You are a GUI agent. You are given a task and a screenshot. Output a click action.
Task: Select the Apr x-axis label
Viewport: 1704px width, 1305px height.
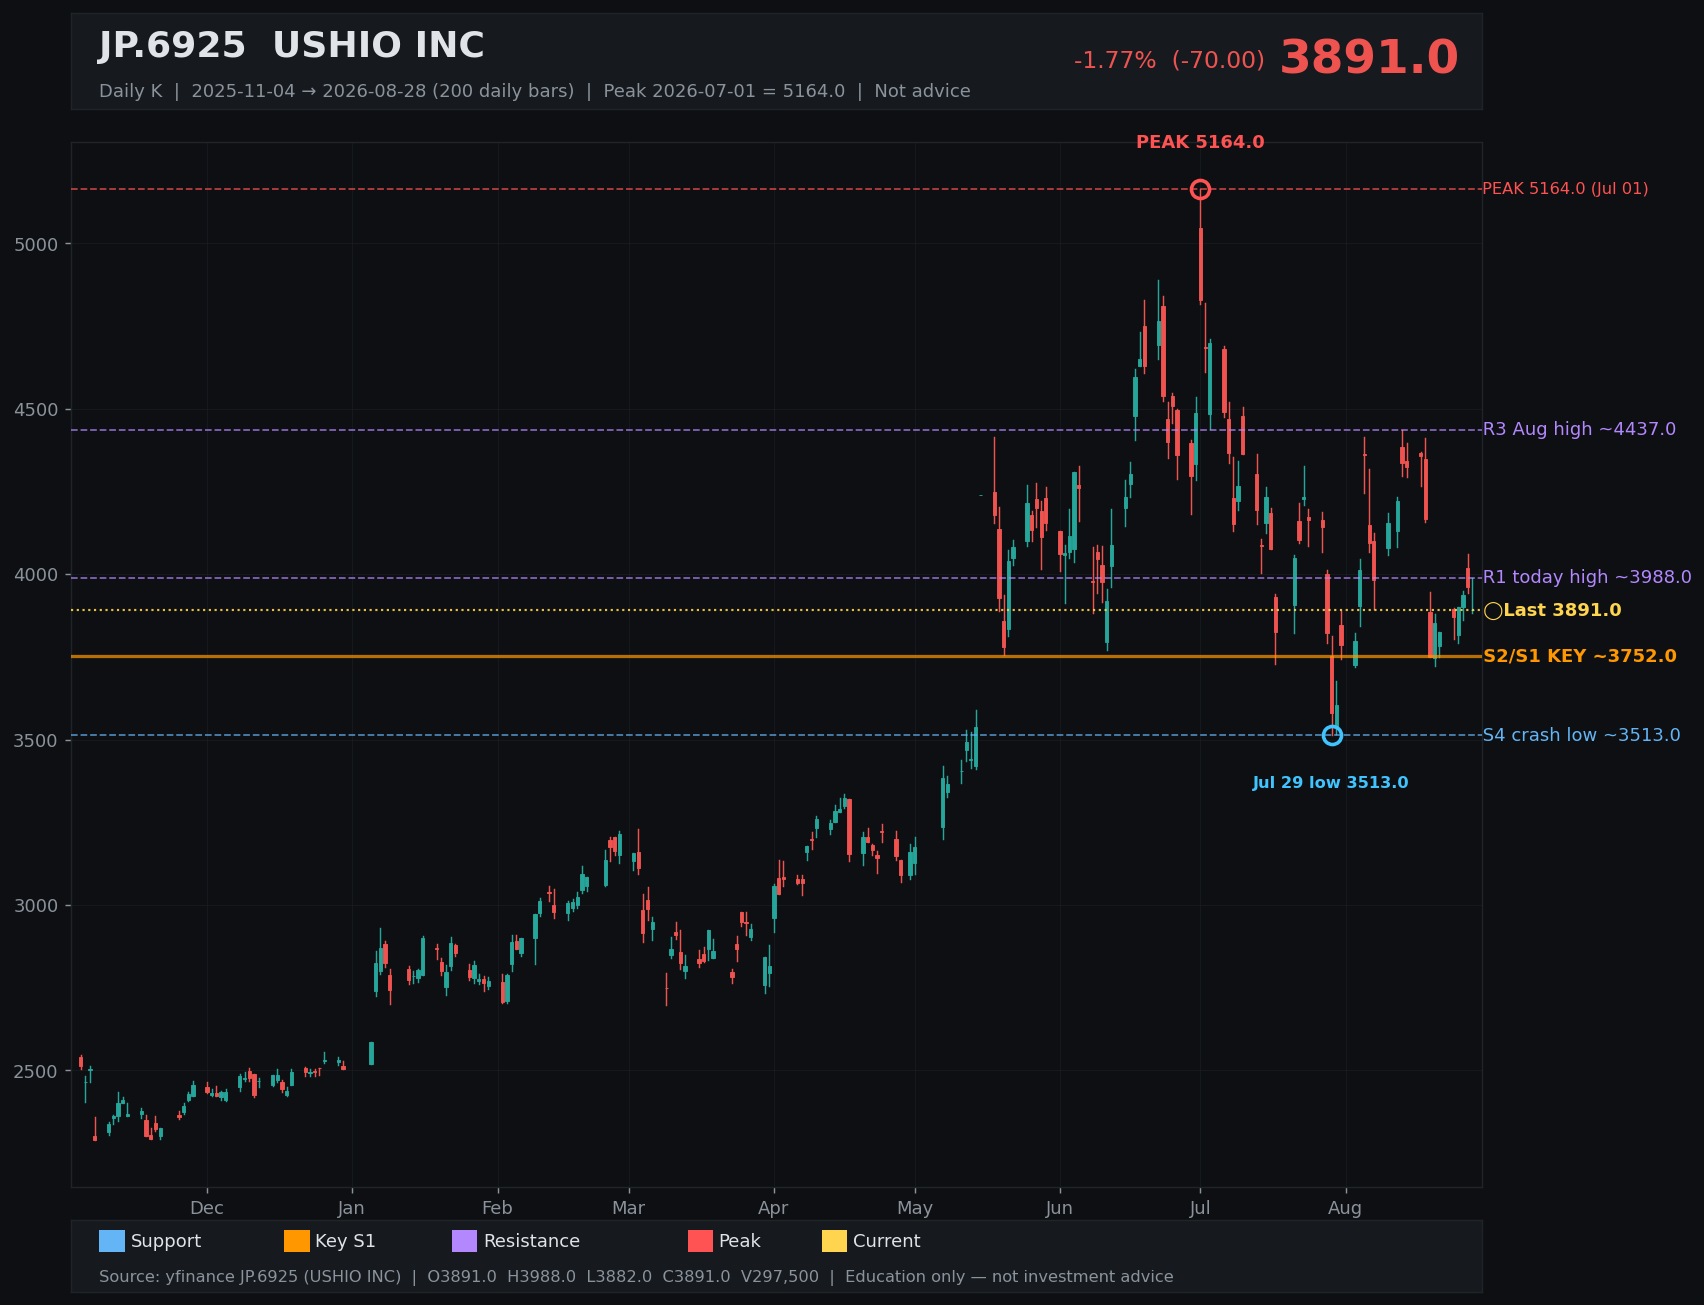click(x=773, y=1208)
